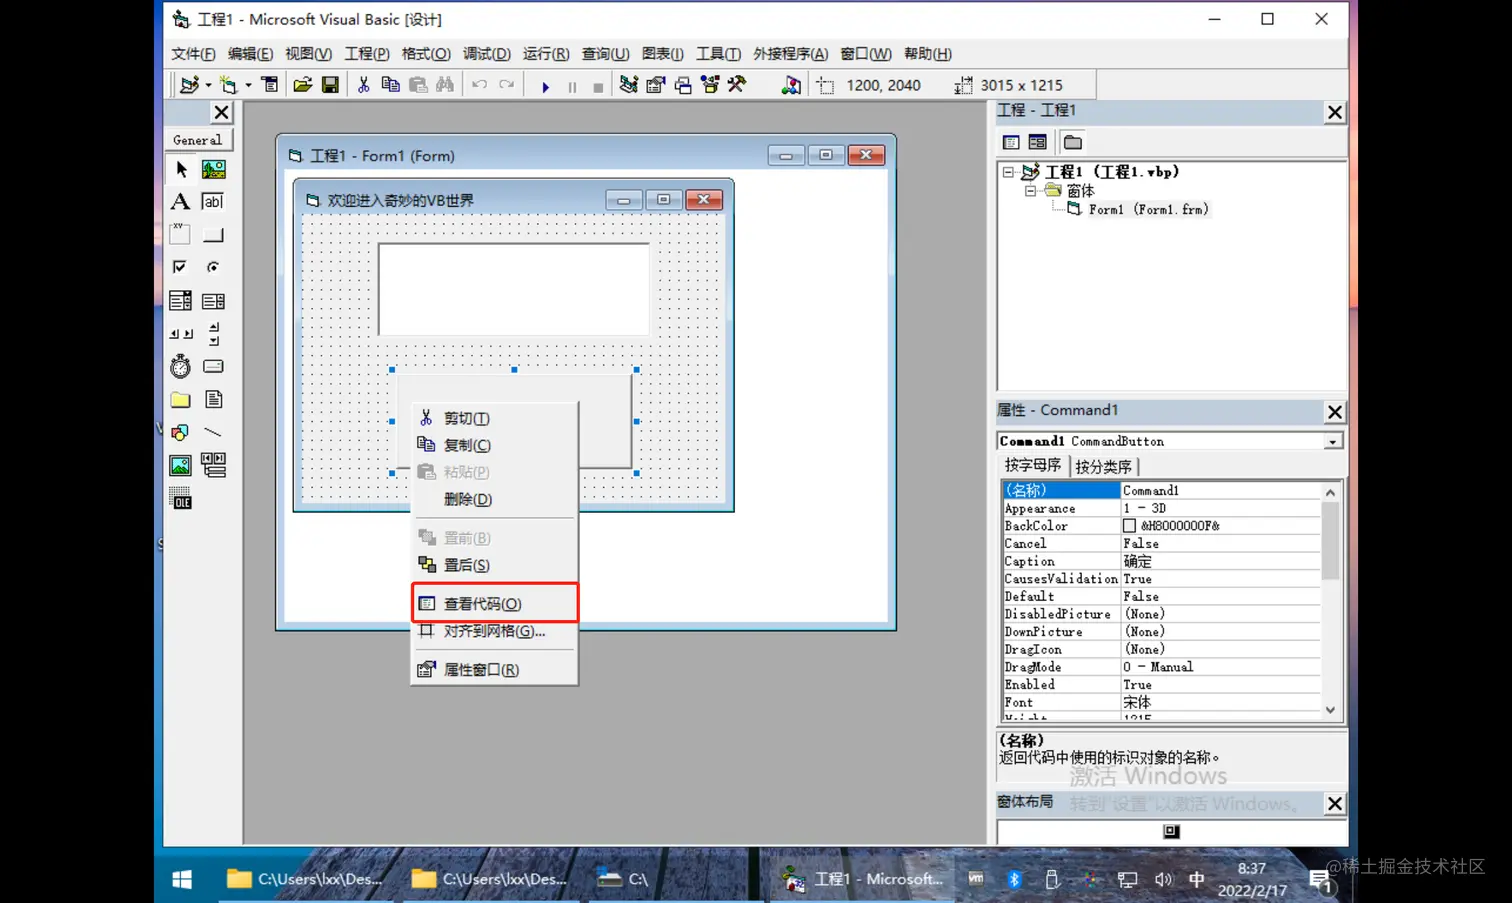This screenshot has height=903, width=1512.
Task: Choose 删除(D) from the context menu
Action: pos(495,499)
